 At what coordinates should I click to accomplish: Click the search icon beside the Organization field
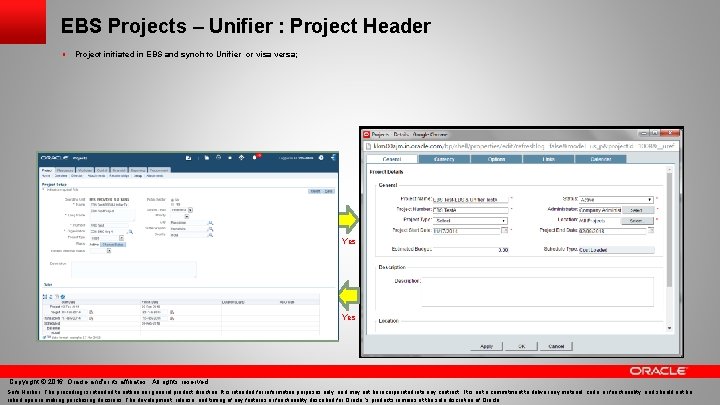point(130,232)
